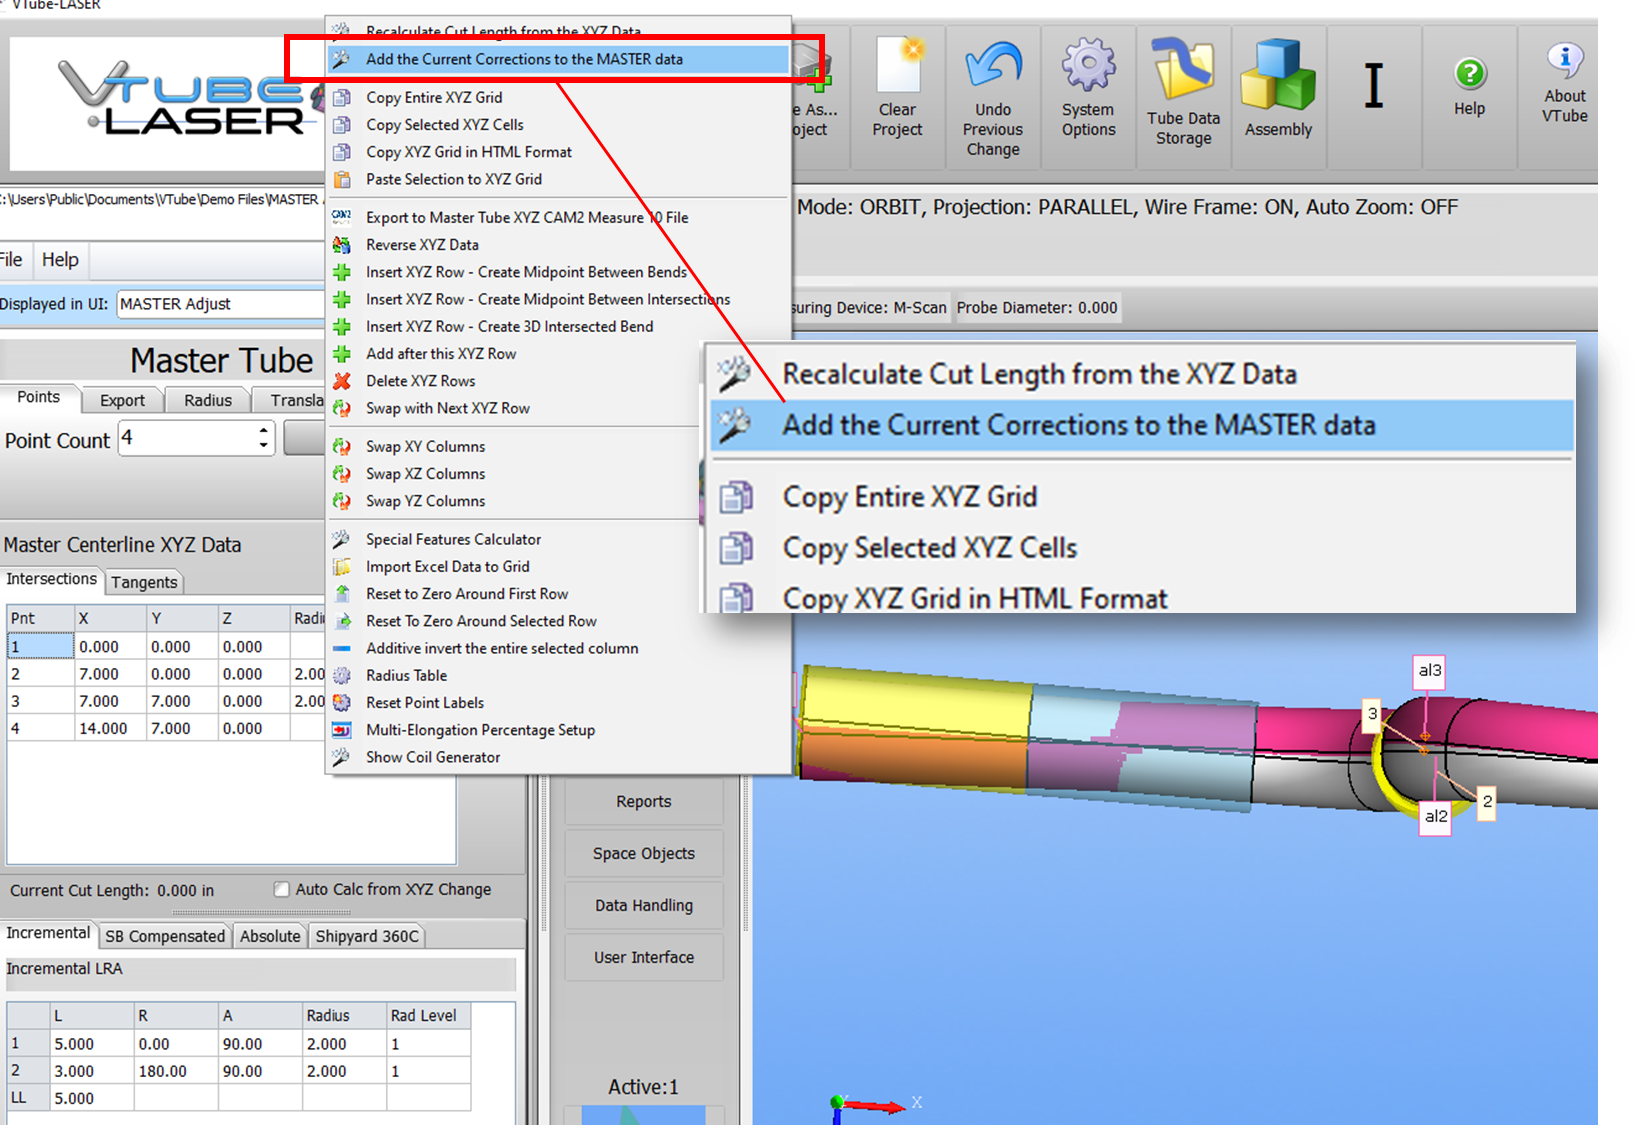Click red X Delete XYZ Rows icon
Screen dimensions: 1641x1125
point(342,381)
